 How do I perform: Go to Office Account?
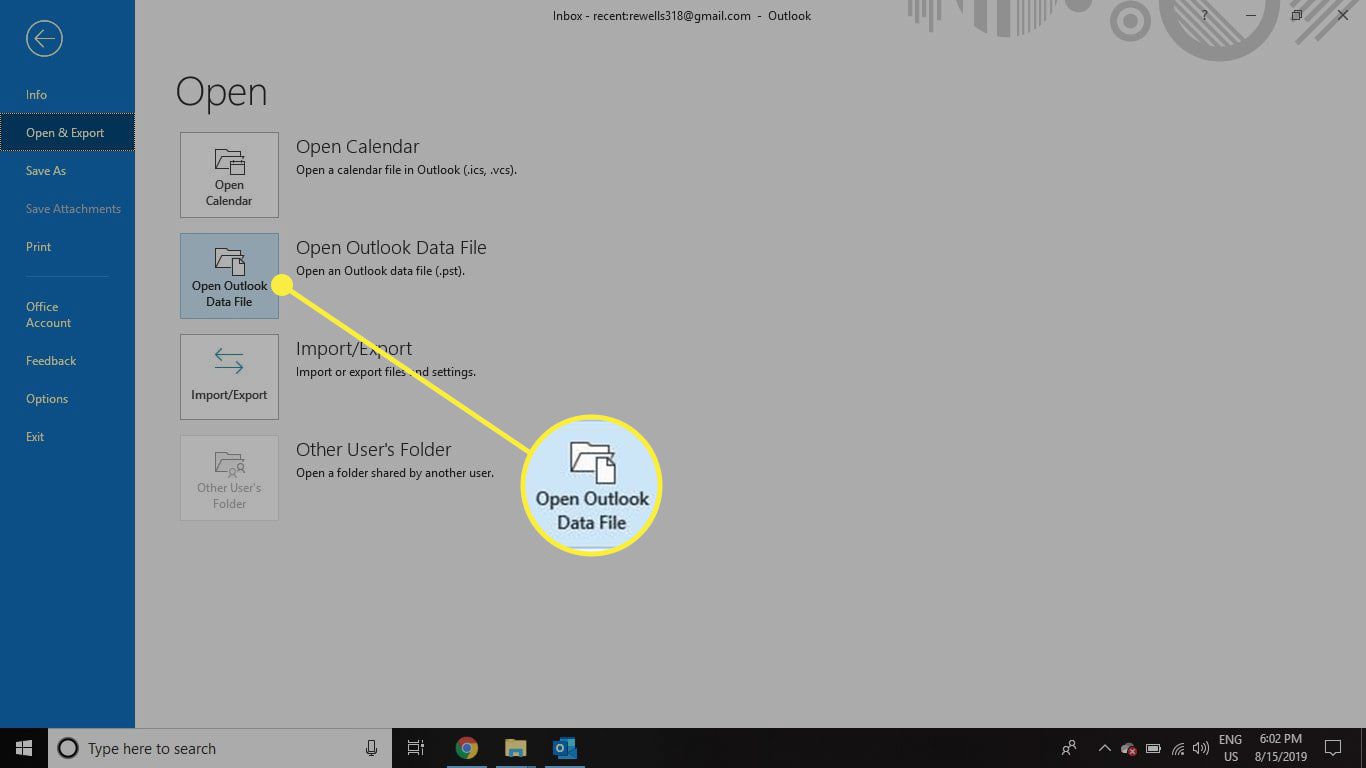point(48,315)
